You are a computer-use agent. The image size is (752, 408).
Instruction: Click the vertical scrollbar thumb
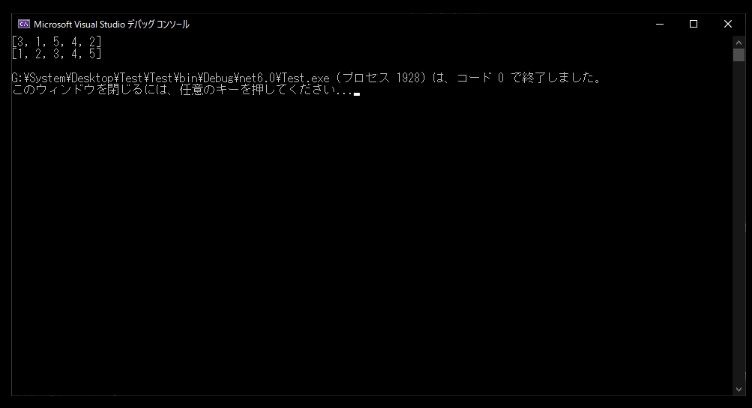click(739, 55)
